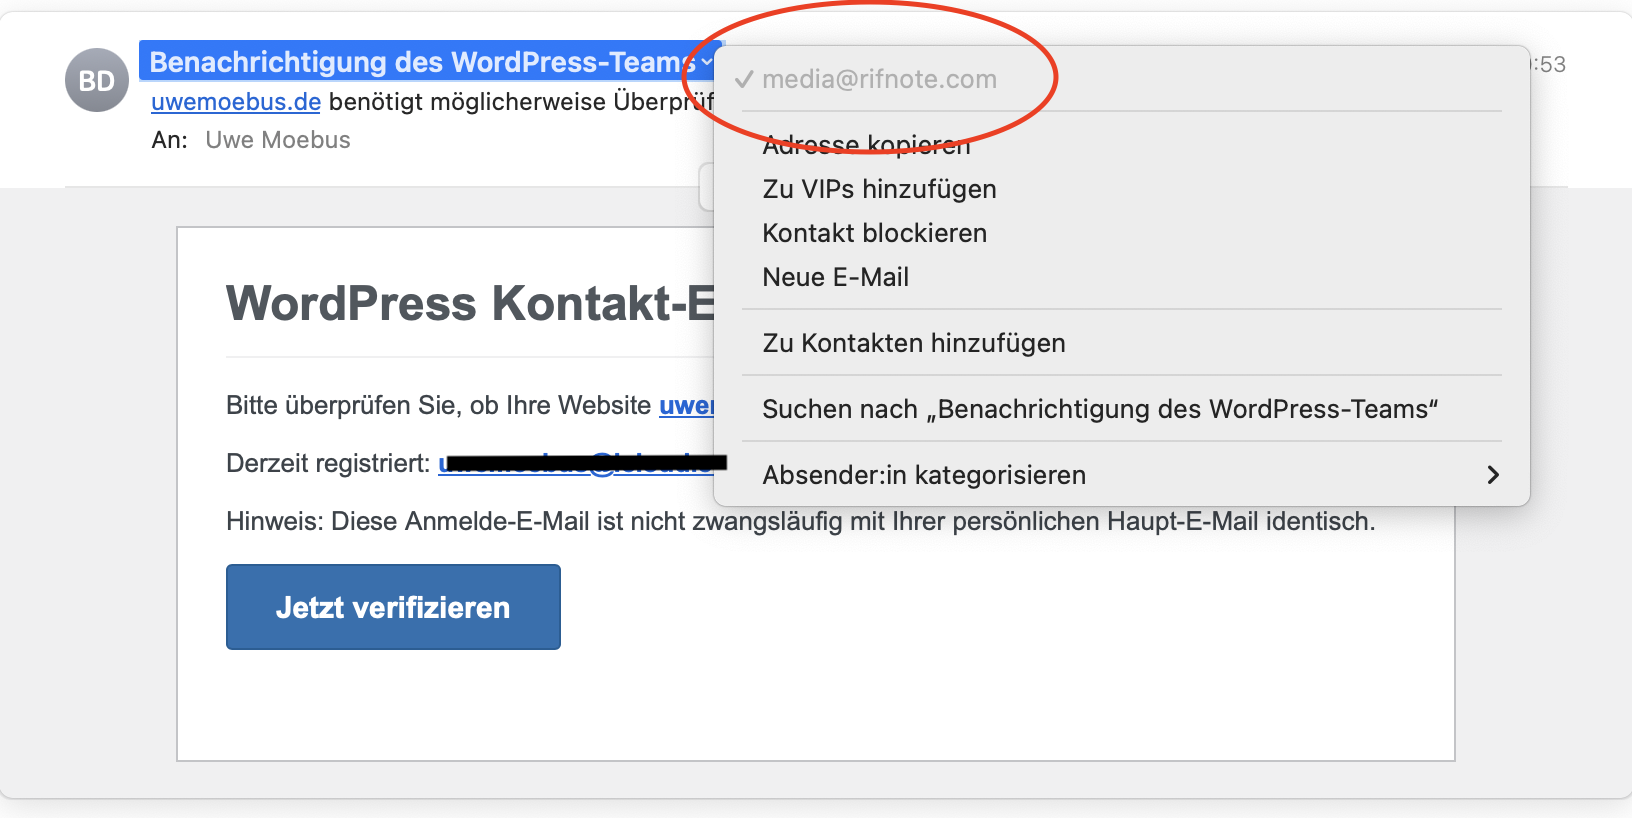The height and width of the screenshot is (818, 1632).
Task: Click the WordPress Kontakt heading in the email
Action: click(470, 303)
